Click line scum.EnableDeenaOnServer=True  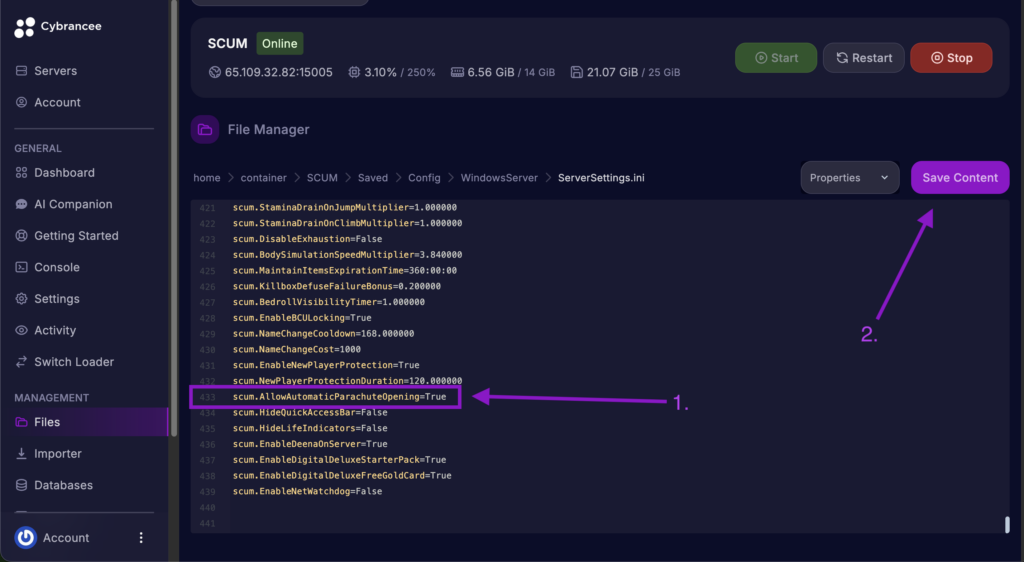click(x=310, y=444)
